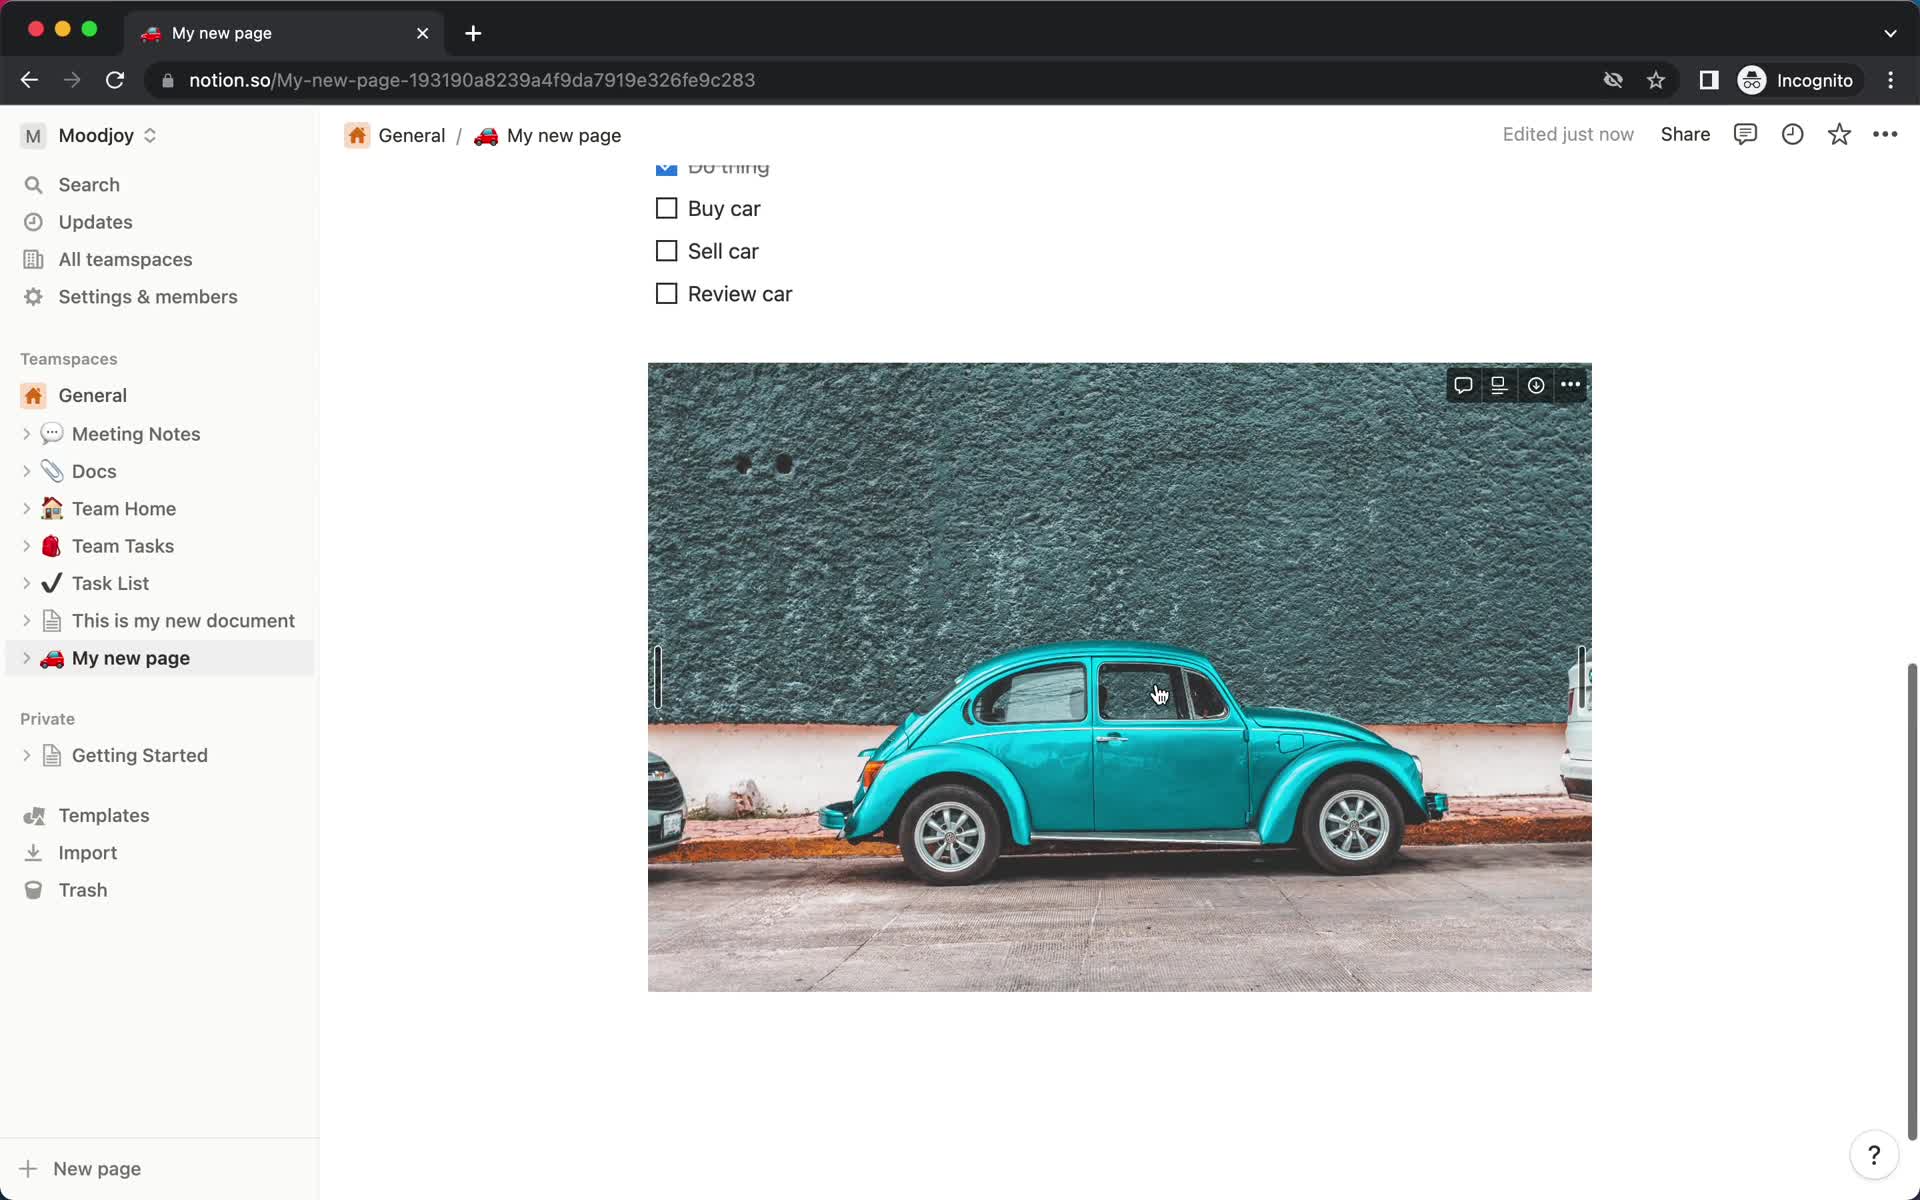Screen dimensions: 1920x1200
Task: Click the more options (⋯) icon on image
Action: (x=1570, y=384)
